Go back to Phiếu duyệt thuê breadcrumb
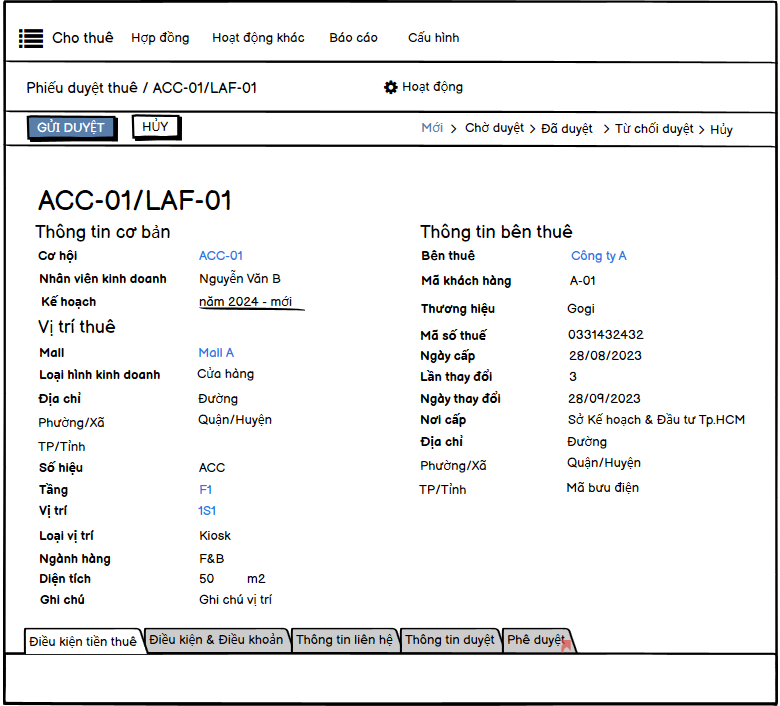Viewport: 780px width, 706px height. pos(82,88)
